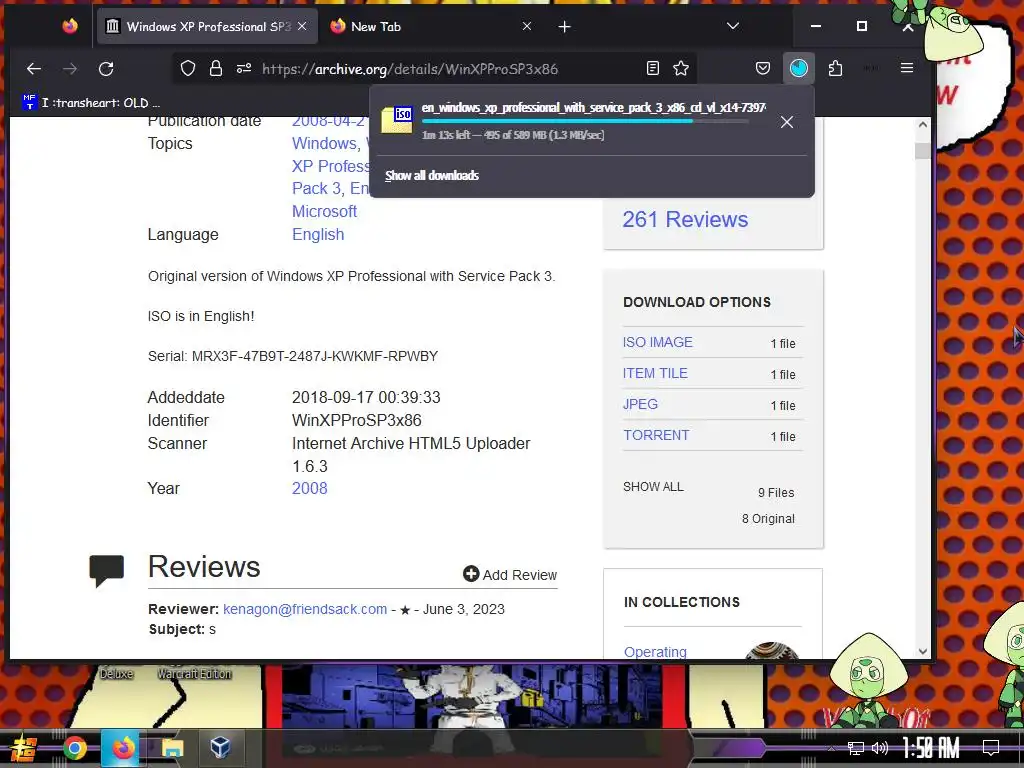Click Add Review button
The image size is (1024, 768).
pyautogui.click(x=510, y=575)
